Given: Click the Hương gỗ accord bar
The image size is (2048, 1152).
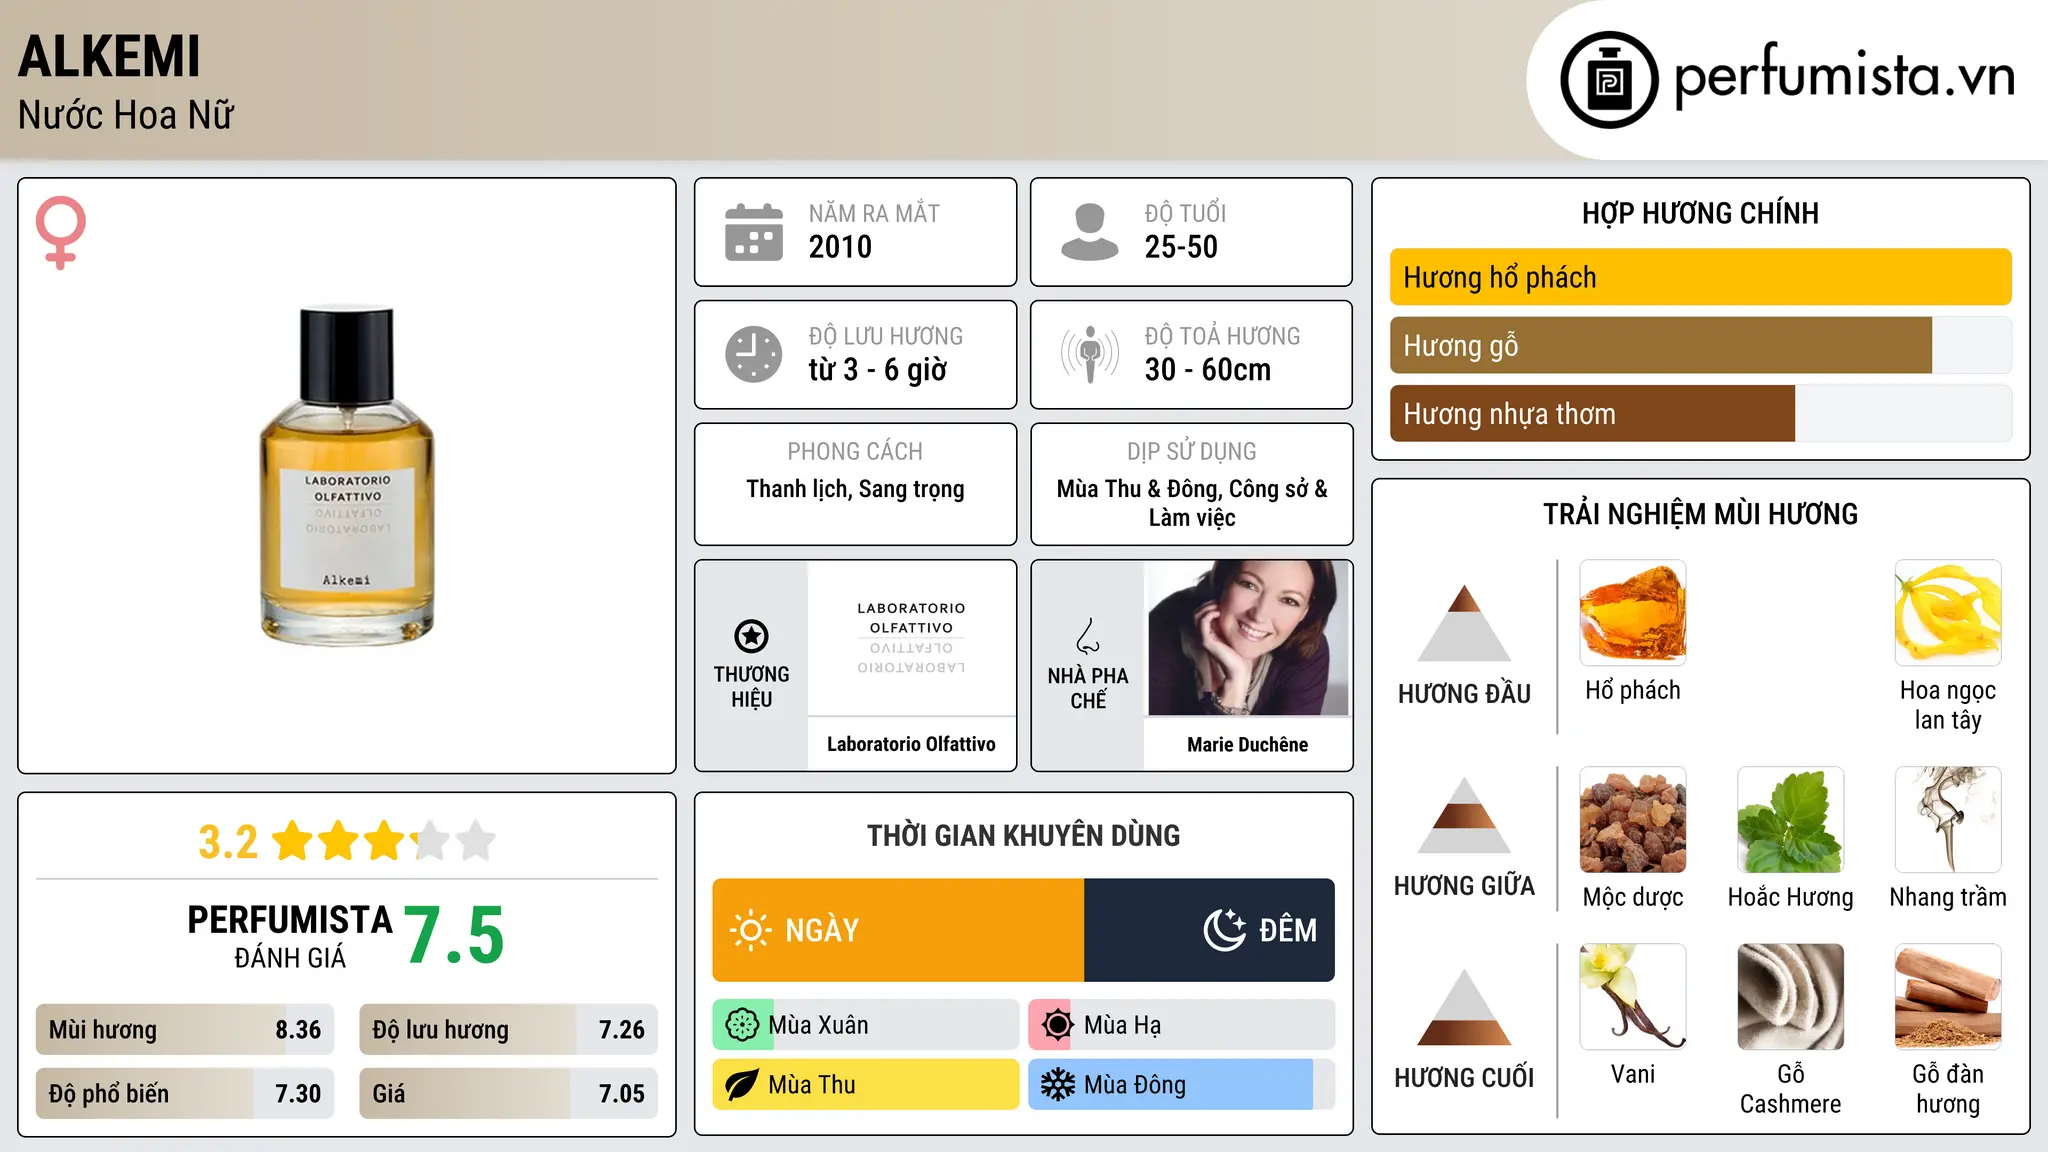Looking at the screenshot, I should (1701, 346).
